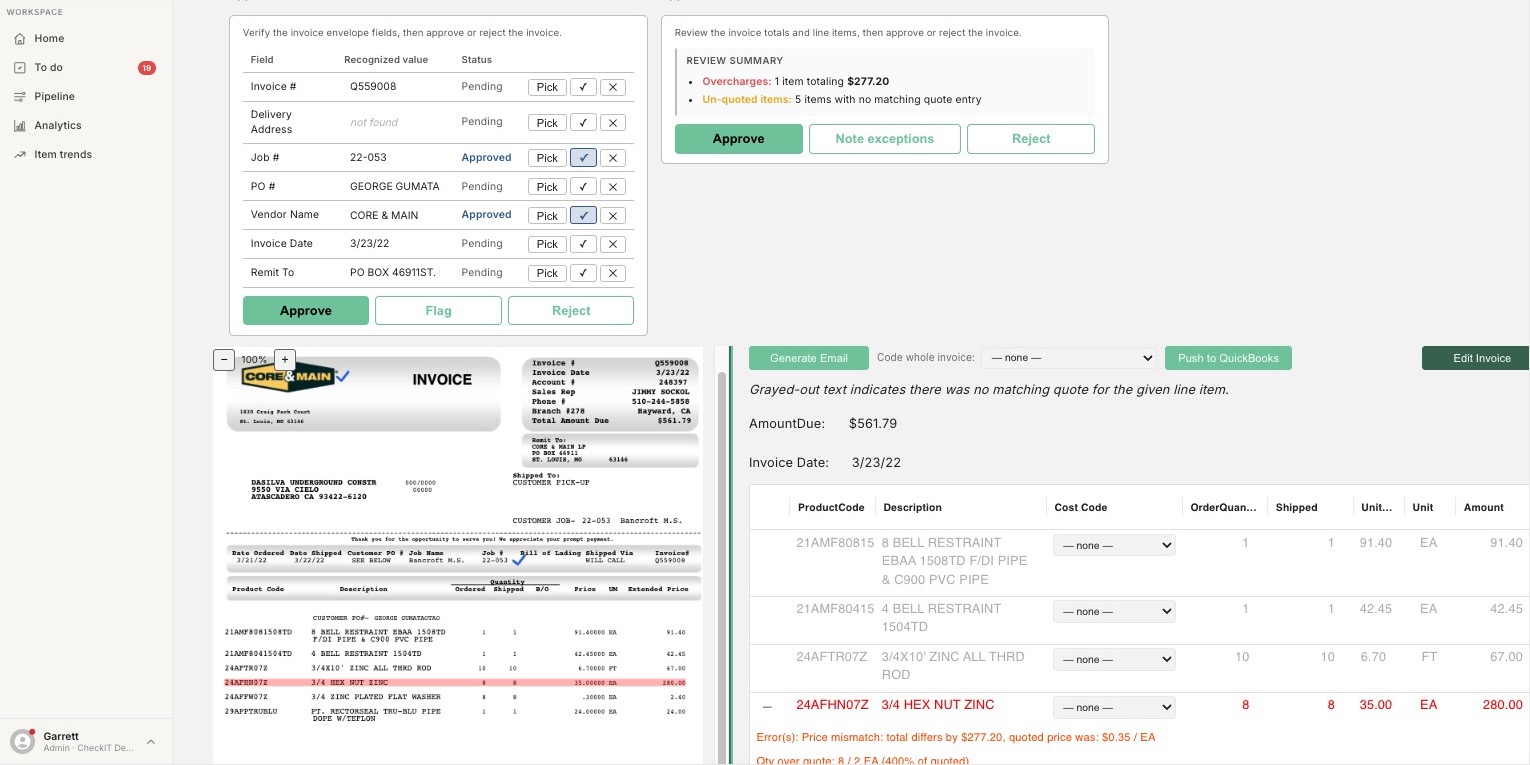Click Generate Email button

coord(809,358)
